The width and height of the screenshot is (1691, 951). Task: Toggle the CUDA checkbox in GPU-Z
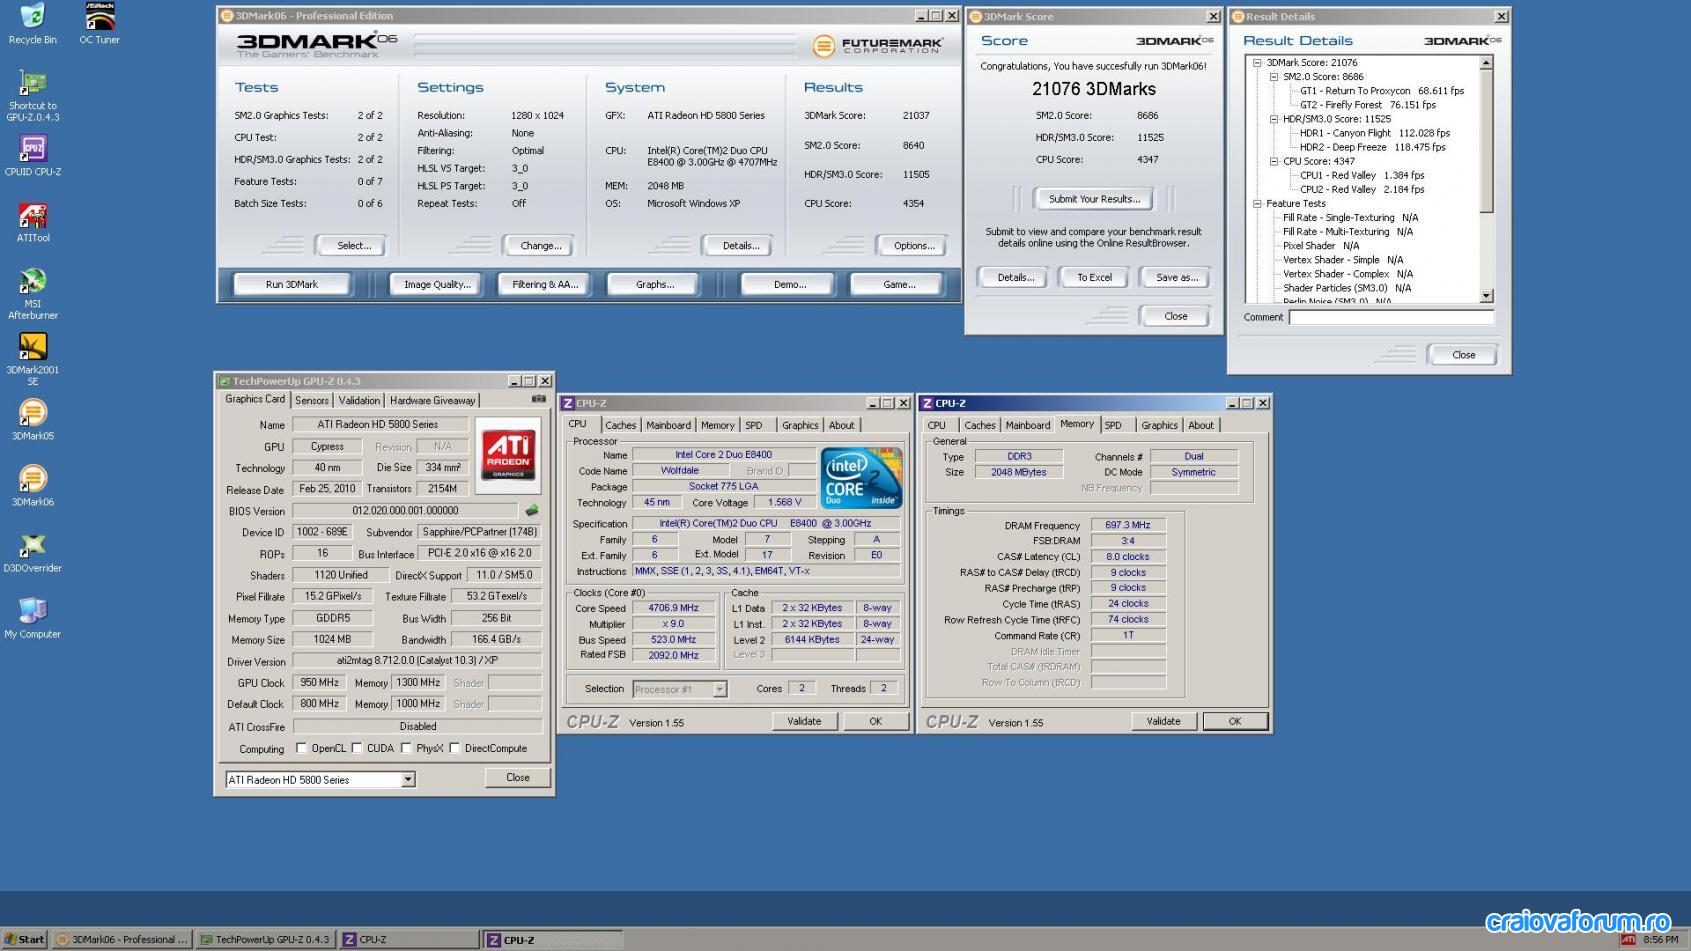(357, 748)
